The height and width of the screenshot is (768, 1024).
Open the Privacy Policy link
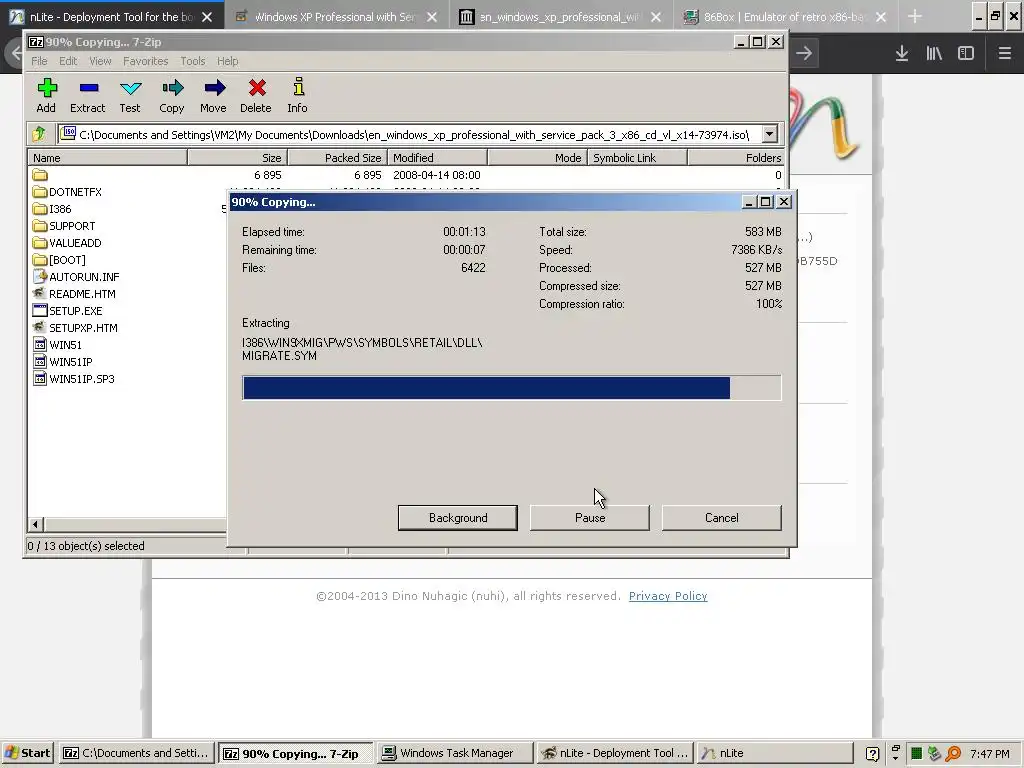pyautogui.click(x=668, y=596)
